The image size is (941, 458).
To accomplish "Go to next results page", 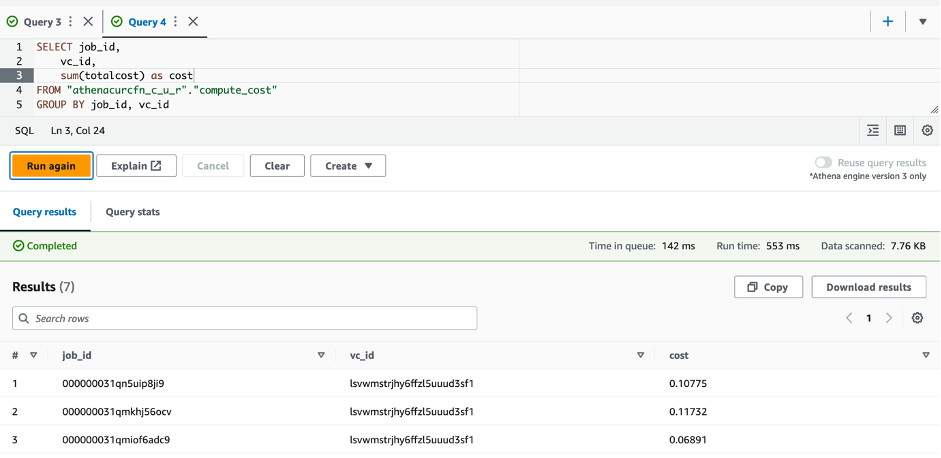I will coord(889,318).
